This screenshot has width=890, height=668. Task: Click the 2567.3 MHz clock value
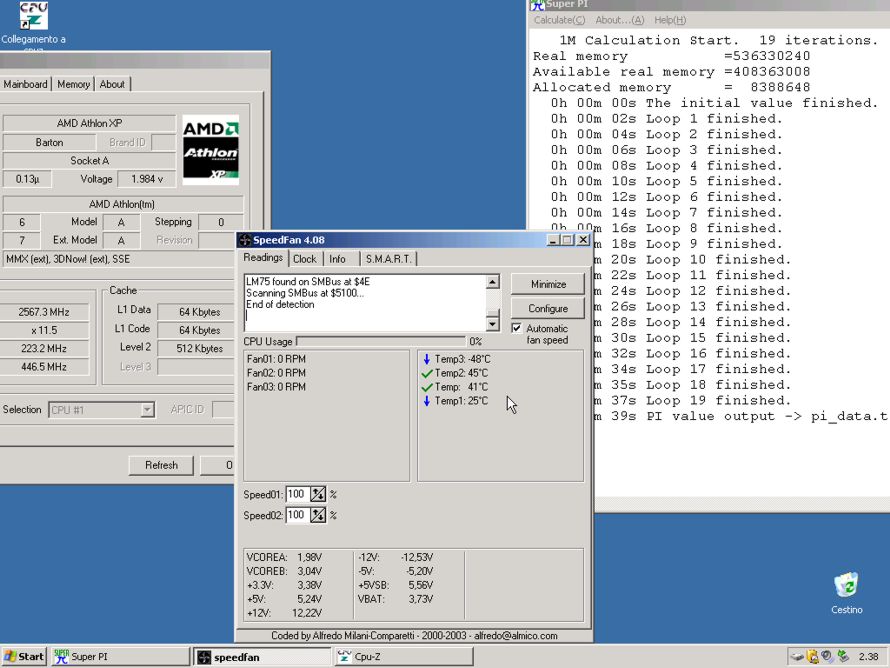coord(44,312)
